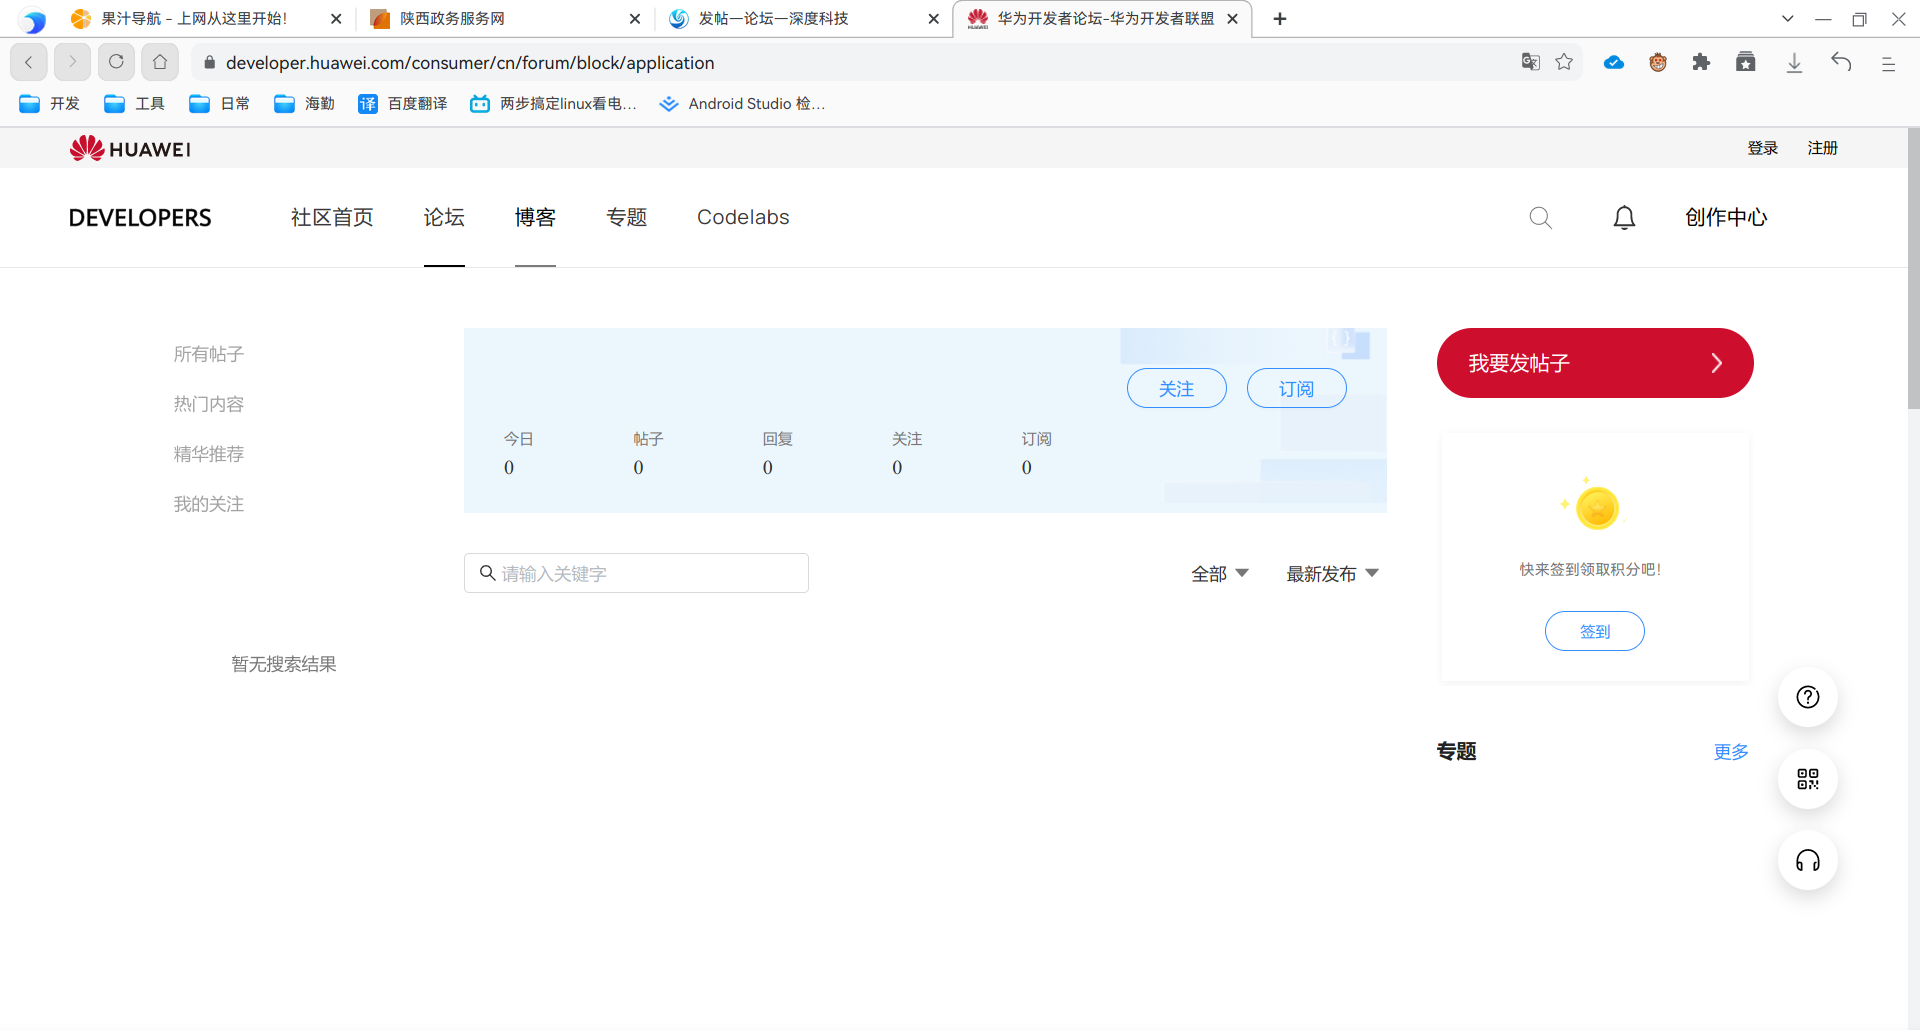Open 精华推荐 in the left sidebar
The height and width of the screenshot is (1030, 1920).
tap(209, 454)
